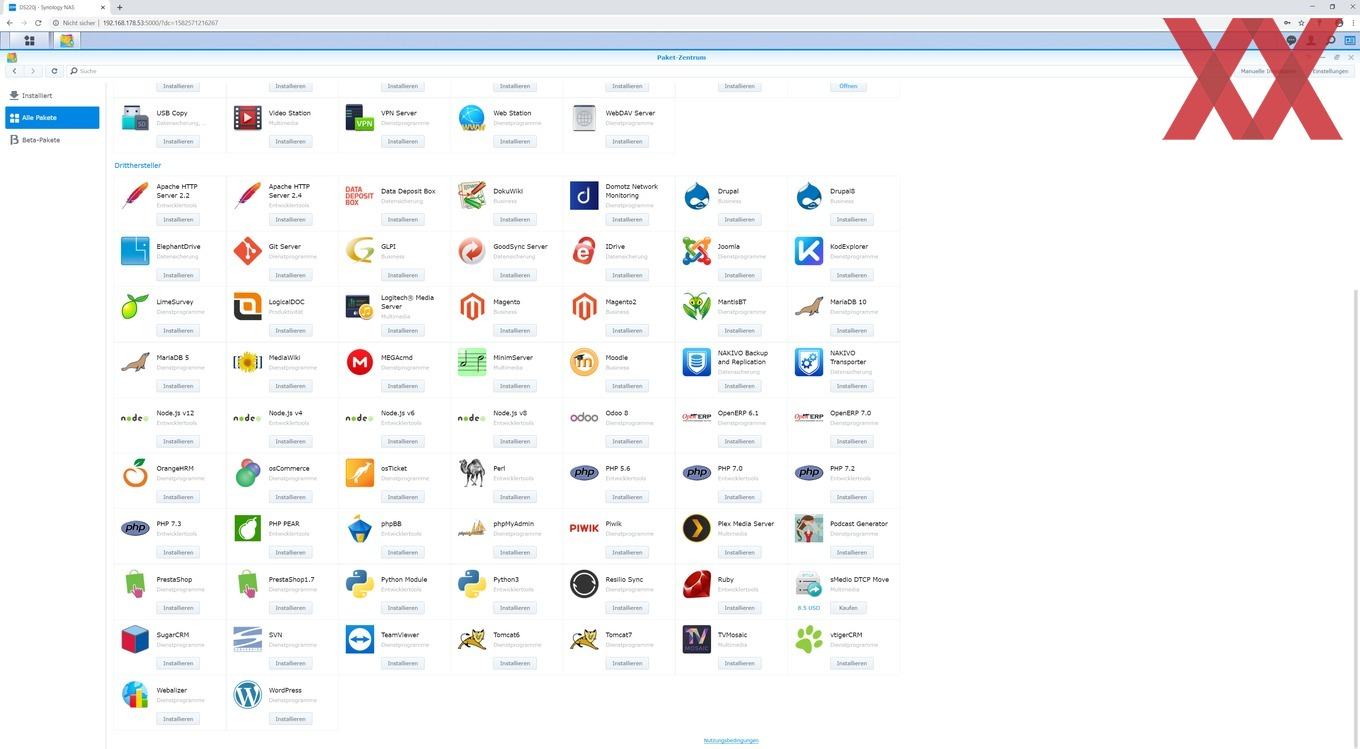Install the WebDAV Server package

[x=627, y=141]
